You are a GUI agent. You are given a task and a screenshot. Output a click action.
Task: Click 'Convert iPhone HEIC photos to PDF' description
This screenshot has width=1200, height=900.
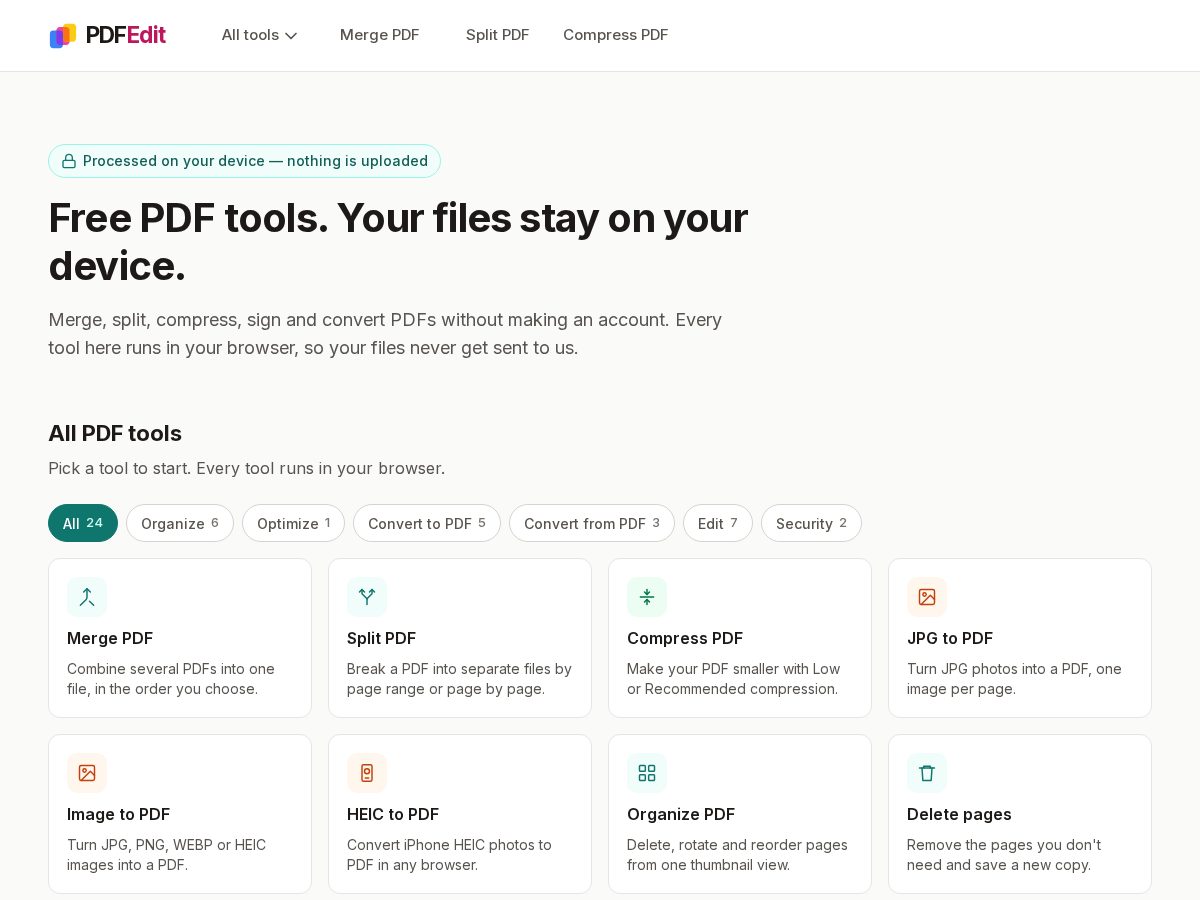click(x=449, y=855)
